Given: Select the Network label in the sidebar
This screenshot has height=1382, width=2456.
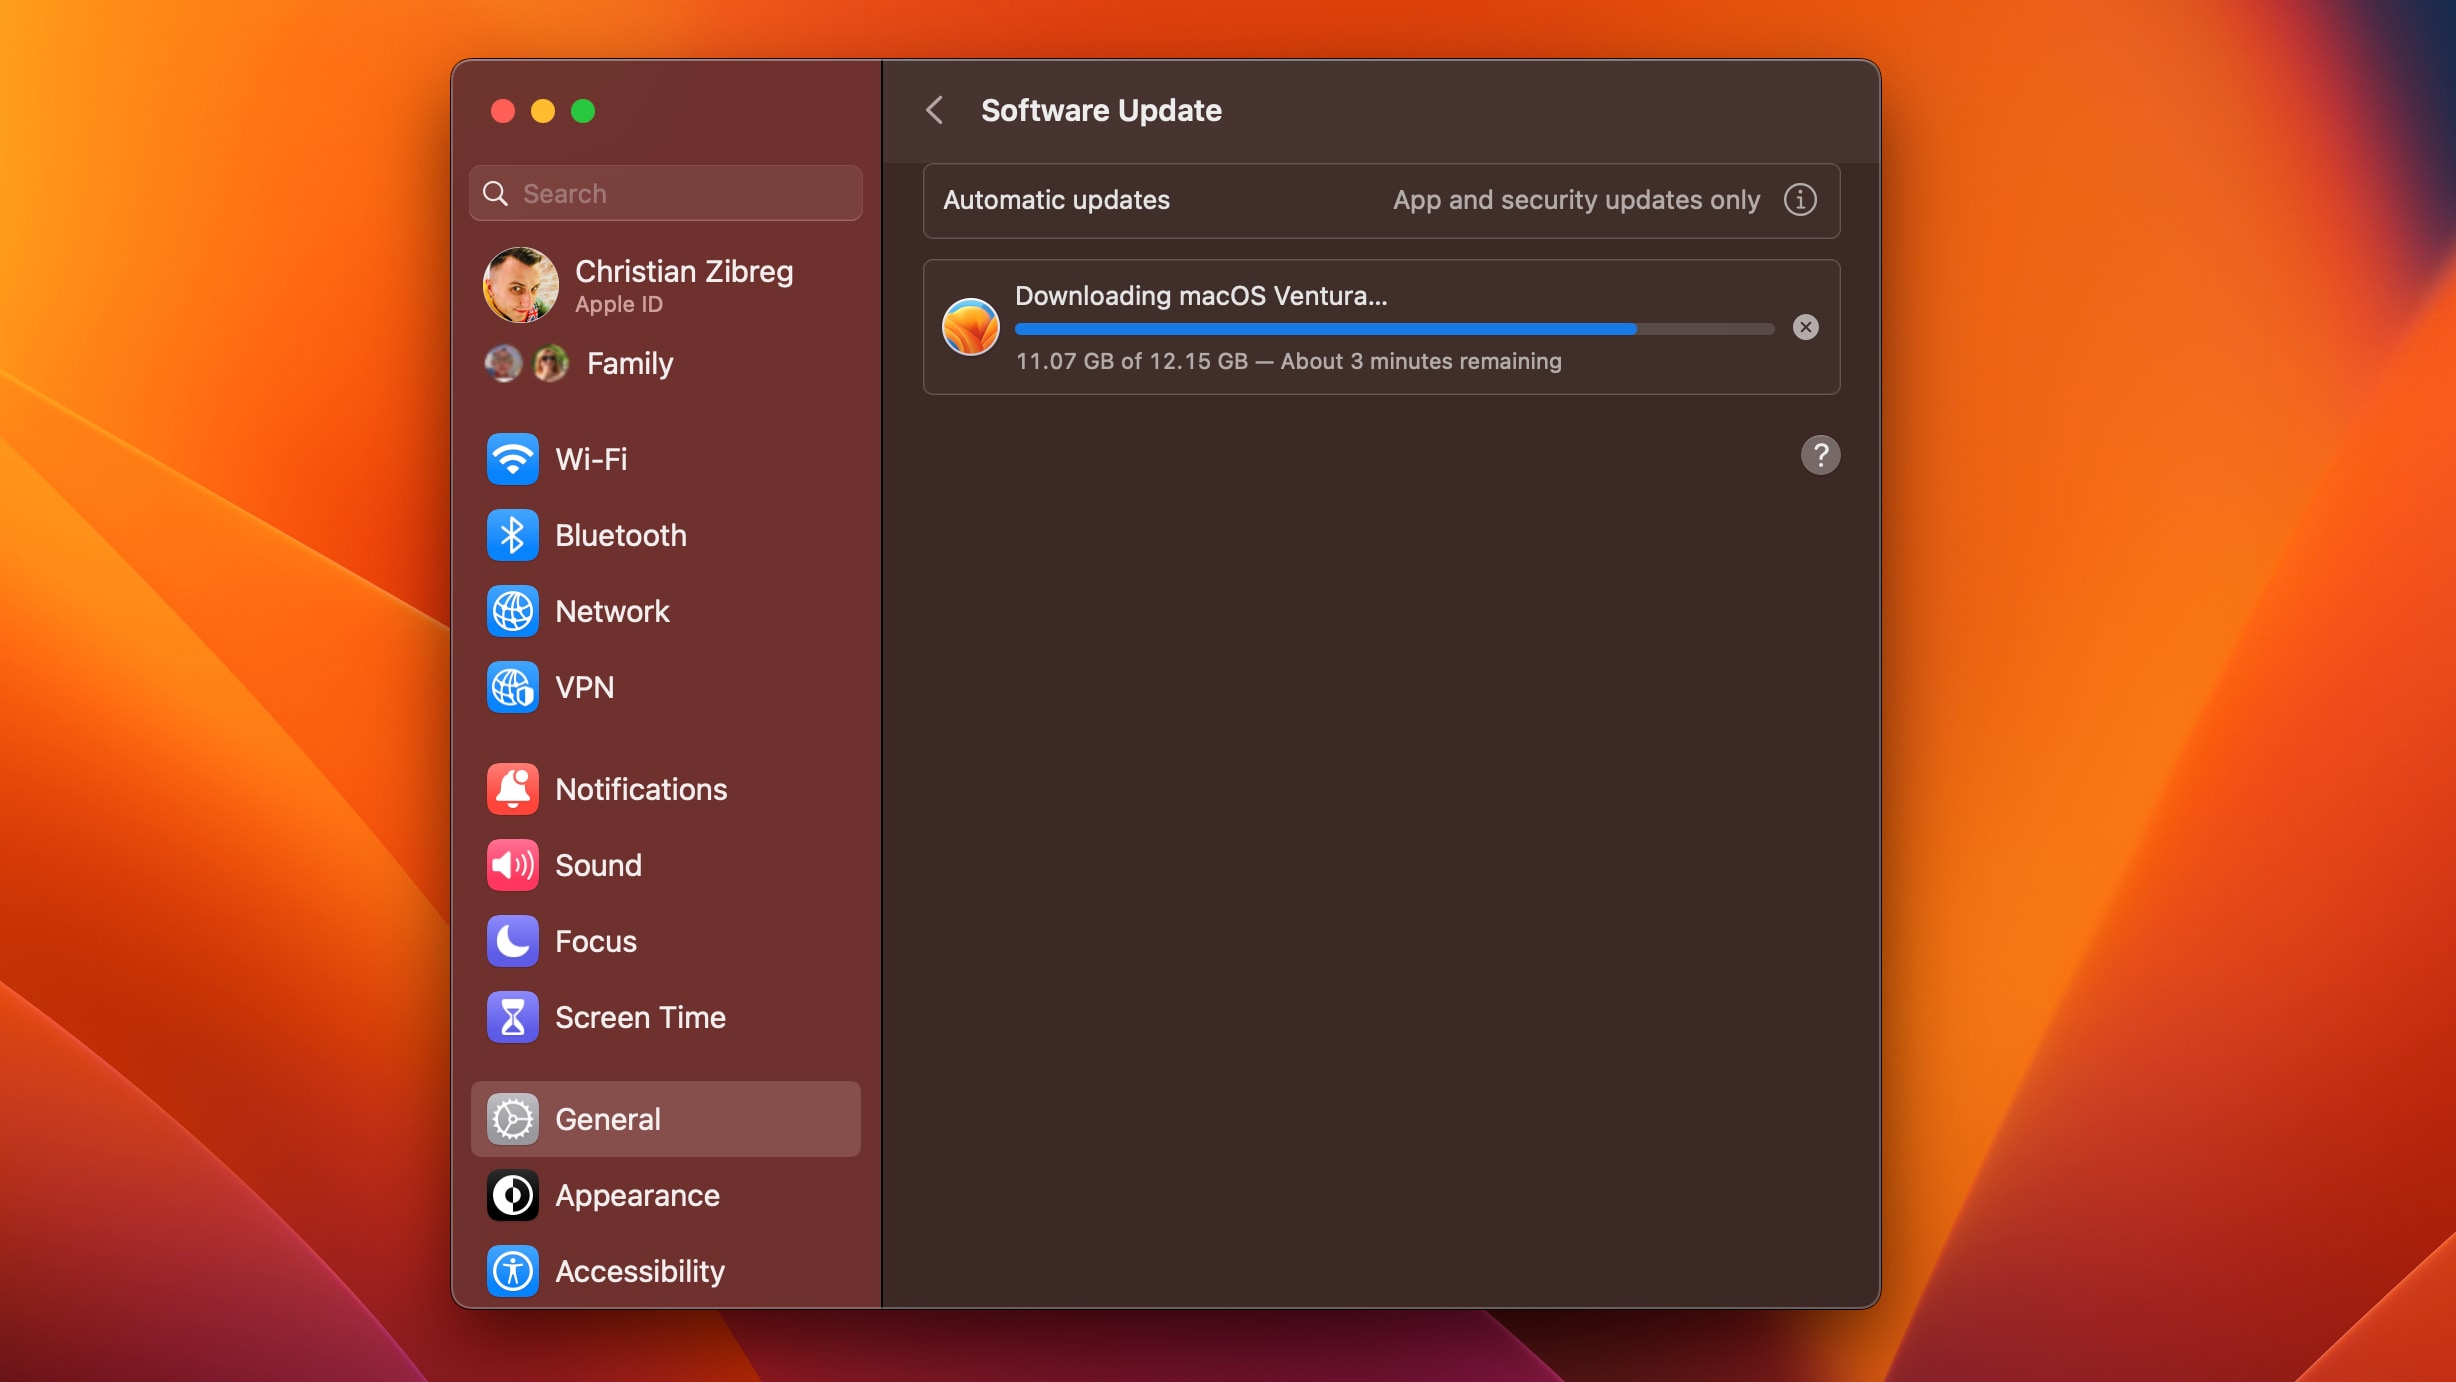Looking at the screenshot, I should 612,611.
